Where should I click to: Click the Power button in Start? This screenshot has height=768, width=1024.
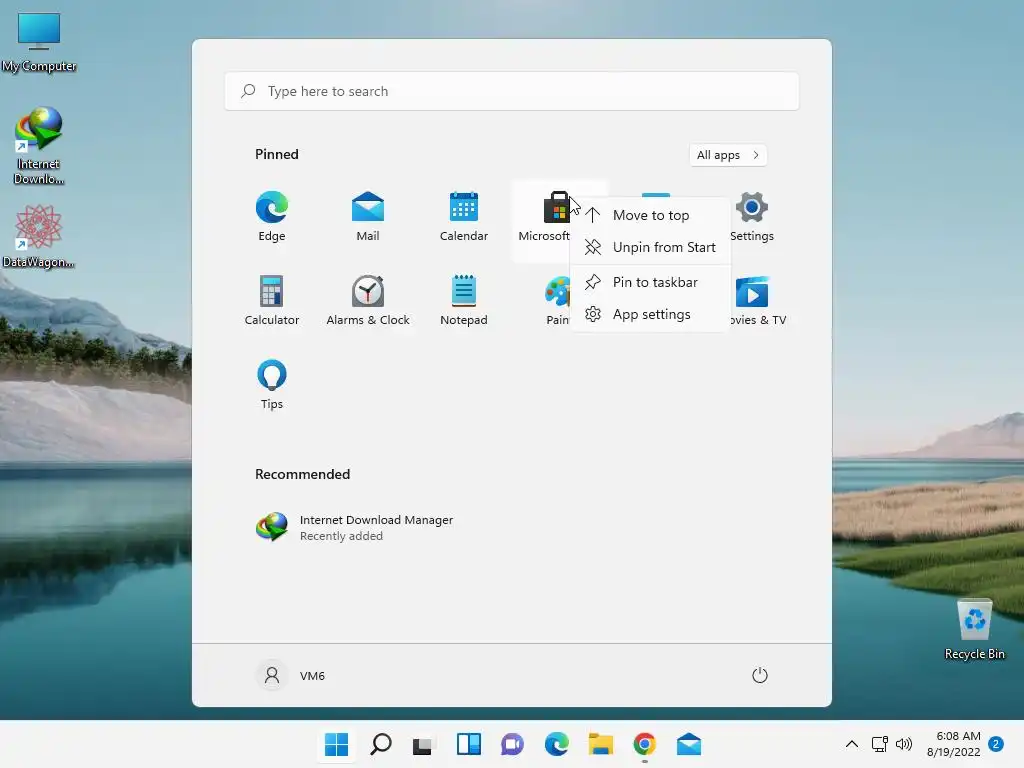(x=760, y=675)
